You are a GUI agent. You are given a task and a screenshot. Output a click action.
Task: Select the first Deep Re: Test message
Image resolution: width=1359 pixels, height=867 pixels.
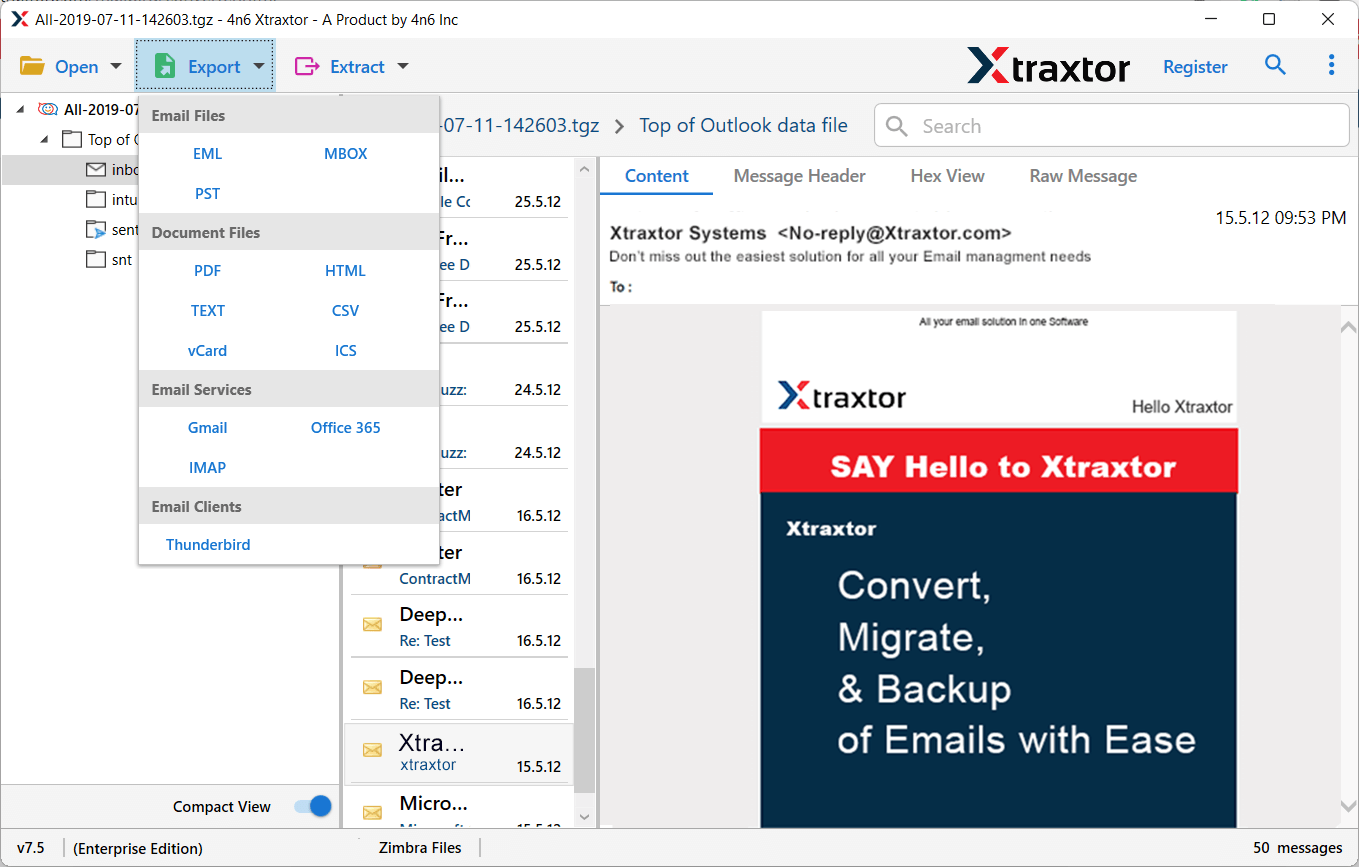point(459,627)
